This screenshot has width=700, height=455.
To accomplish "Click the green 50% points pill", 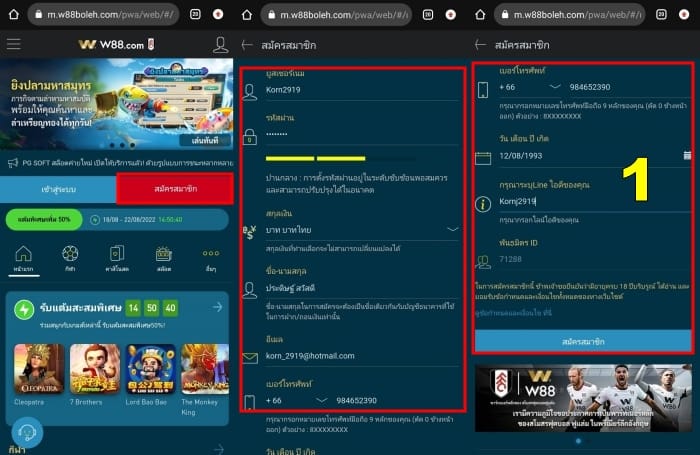I will [x=44, y=220].
